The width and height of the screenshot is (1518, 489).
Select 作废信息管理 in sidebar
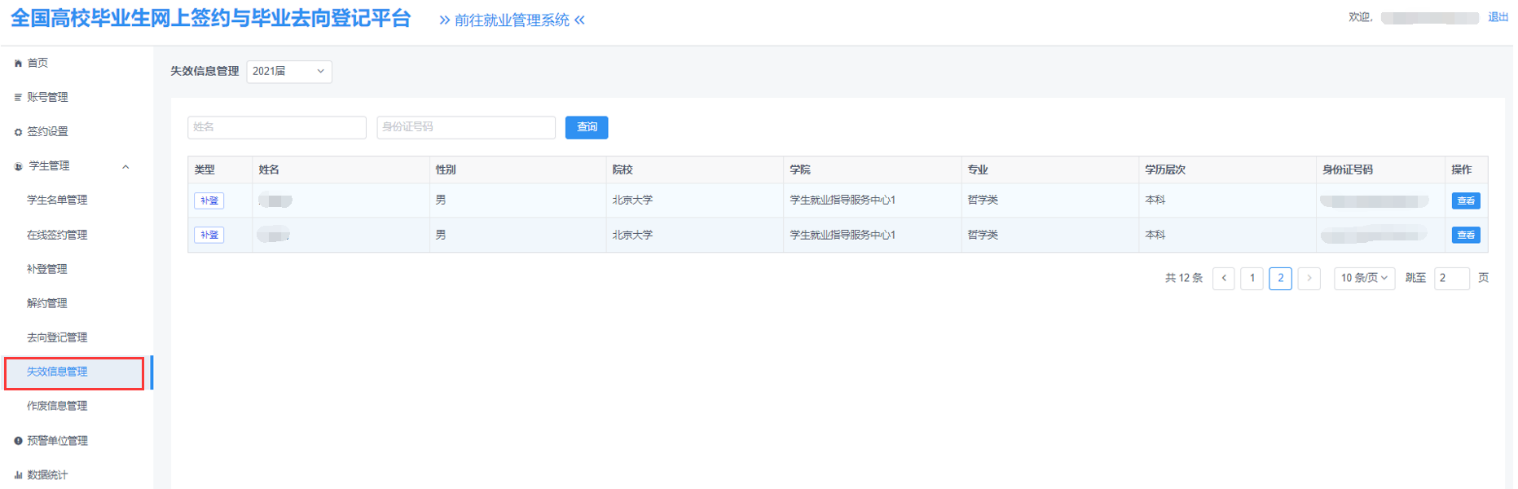point(57,406)
